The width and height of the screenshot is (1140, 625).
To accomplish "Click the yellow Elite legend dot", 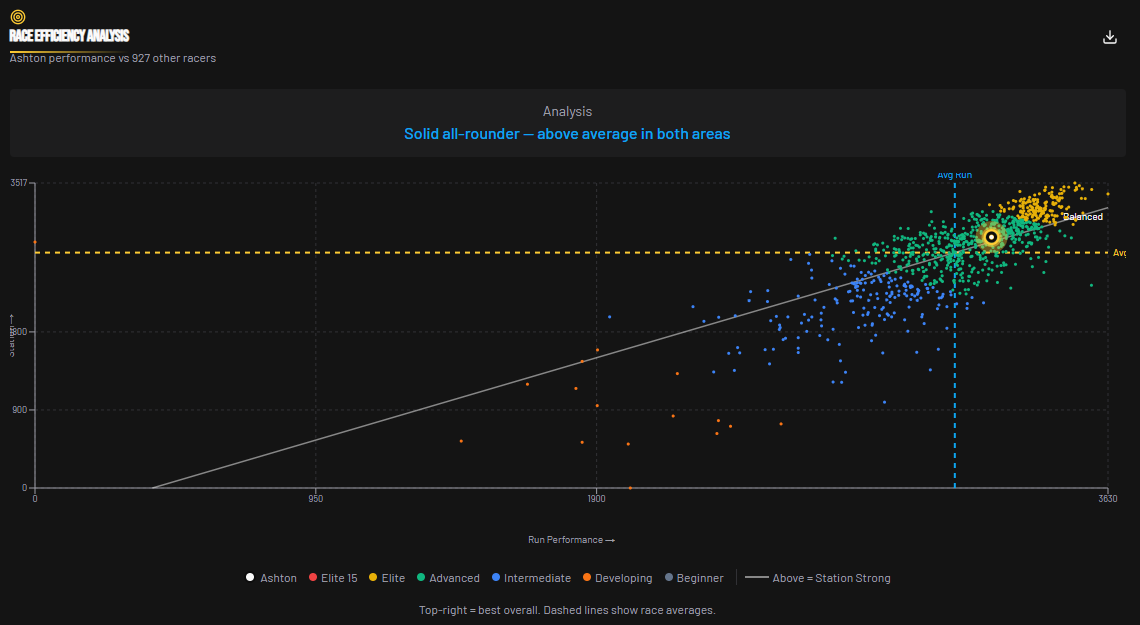I will pyautogui.click(x=373, y=577).
